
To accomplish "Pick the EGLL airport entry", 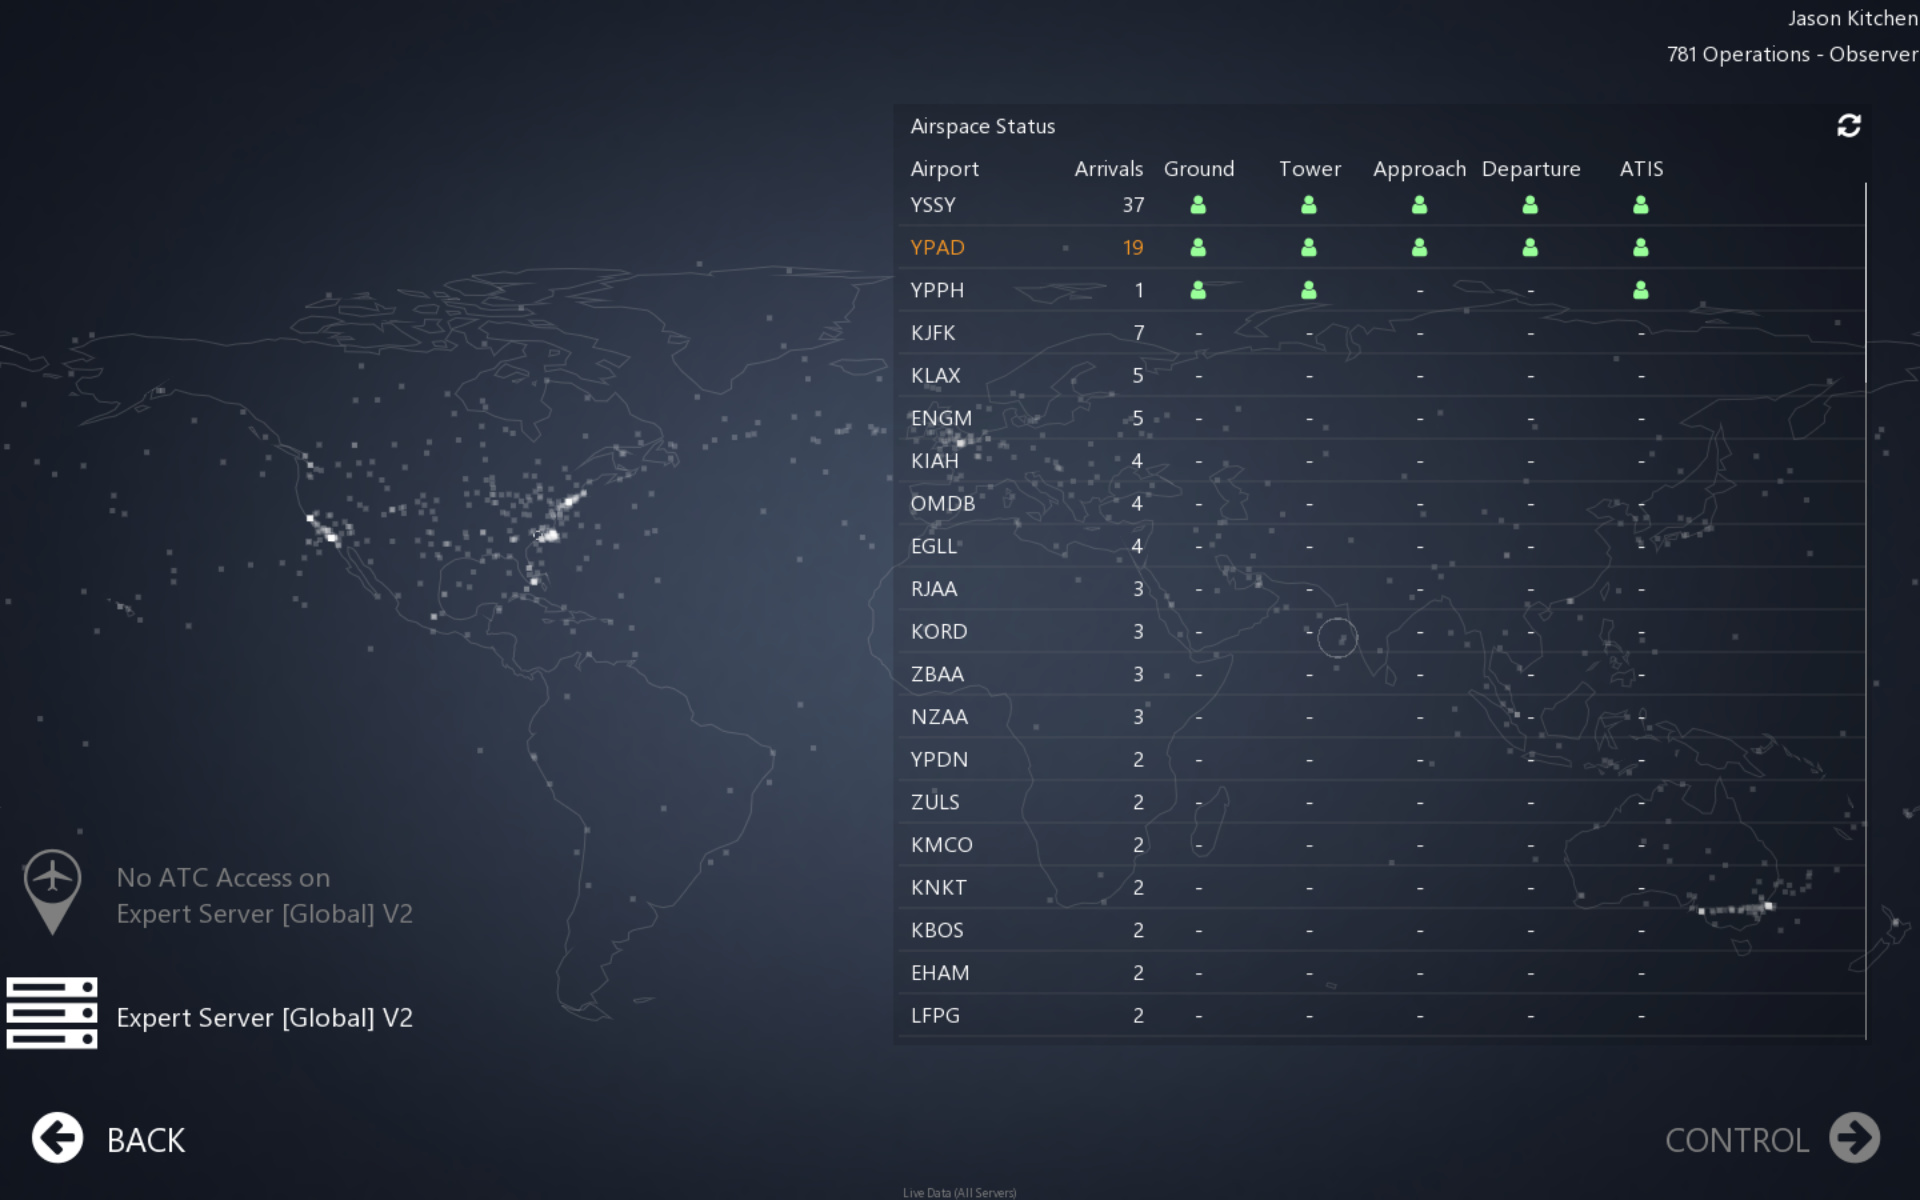I will click(x=934, y=546).
